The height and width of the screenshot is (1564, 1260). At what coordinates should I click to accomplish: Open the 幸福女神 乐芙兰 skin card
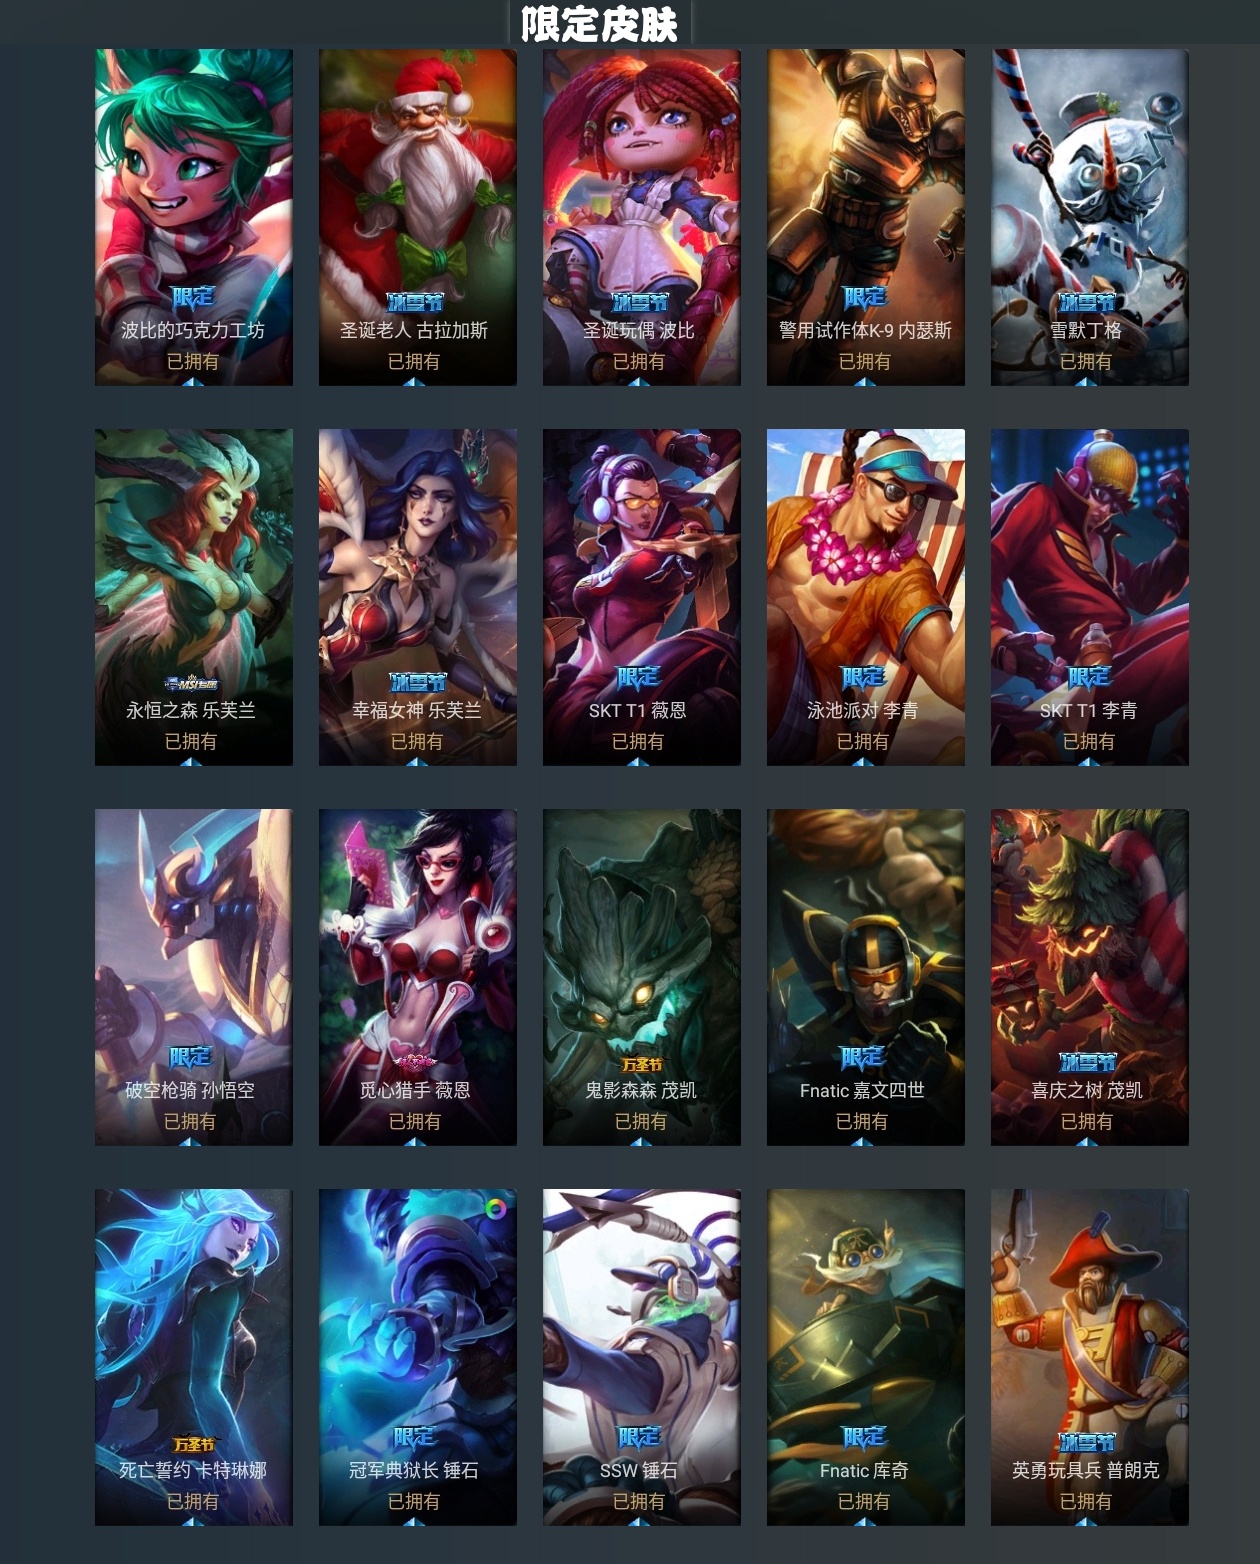coord(418,597)
